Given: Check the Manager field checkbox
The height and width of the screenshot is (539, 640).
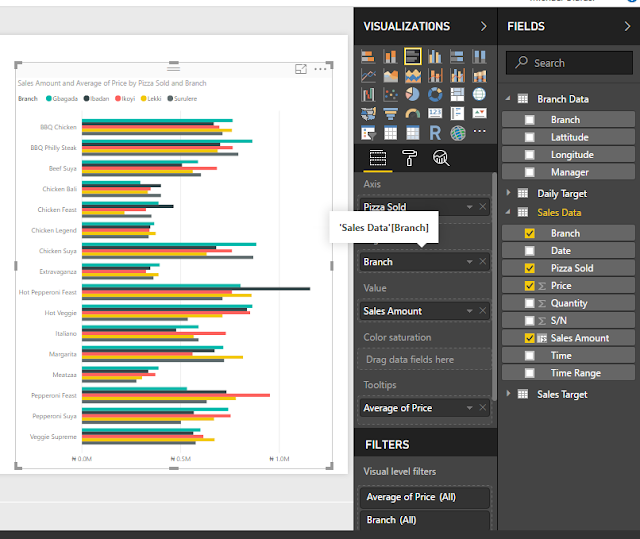Looking at the screenshot, I should pyautogui.click(x=529, y=172).
